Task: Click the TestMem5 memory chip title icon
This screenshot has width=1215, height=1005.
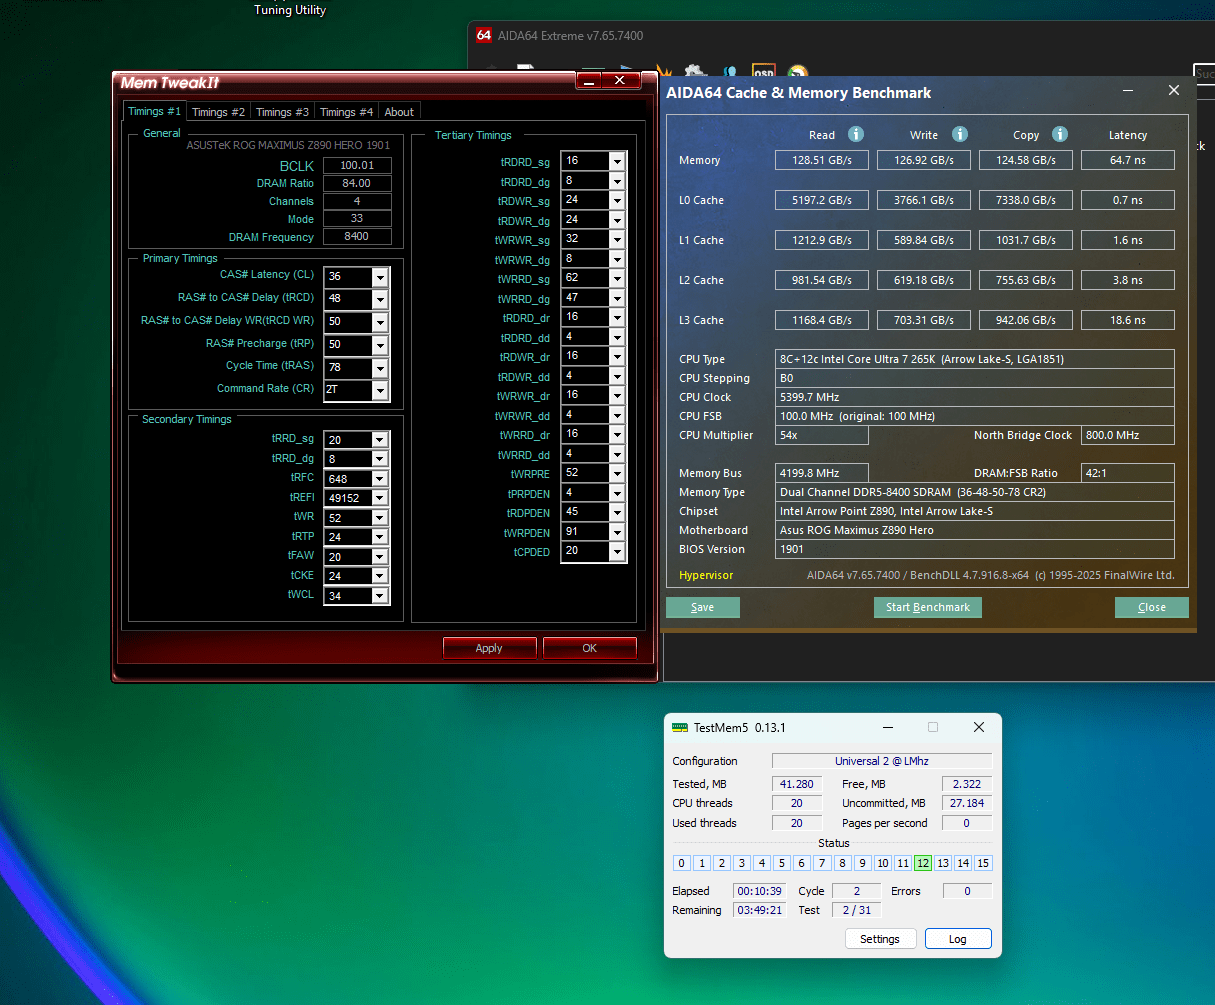Action: 680,728
